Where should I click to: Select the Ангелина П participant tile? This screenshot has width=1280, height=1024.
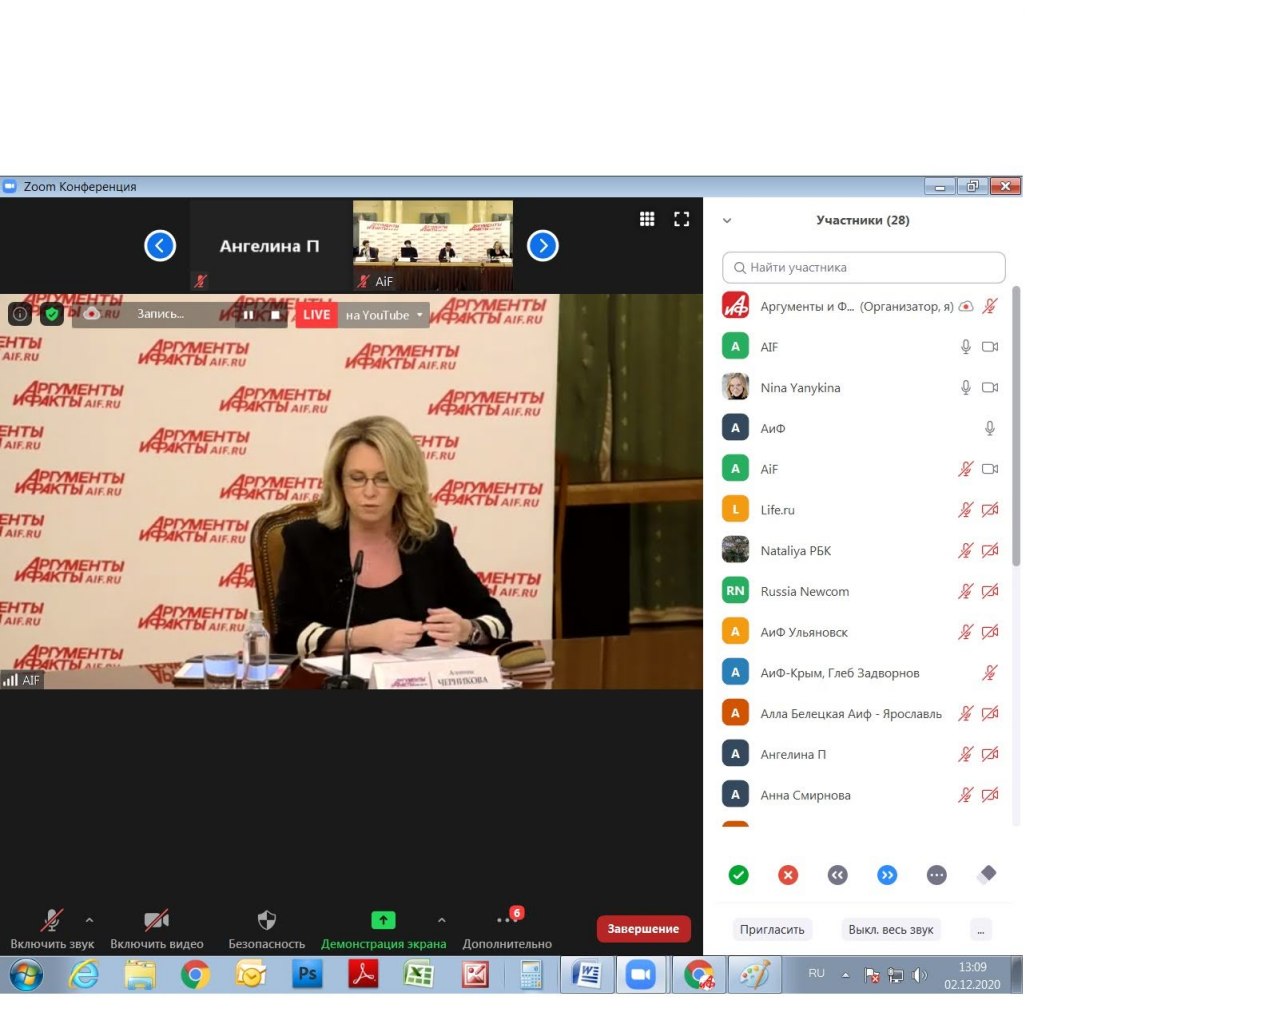tap(270, 245)
